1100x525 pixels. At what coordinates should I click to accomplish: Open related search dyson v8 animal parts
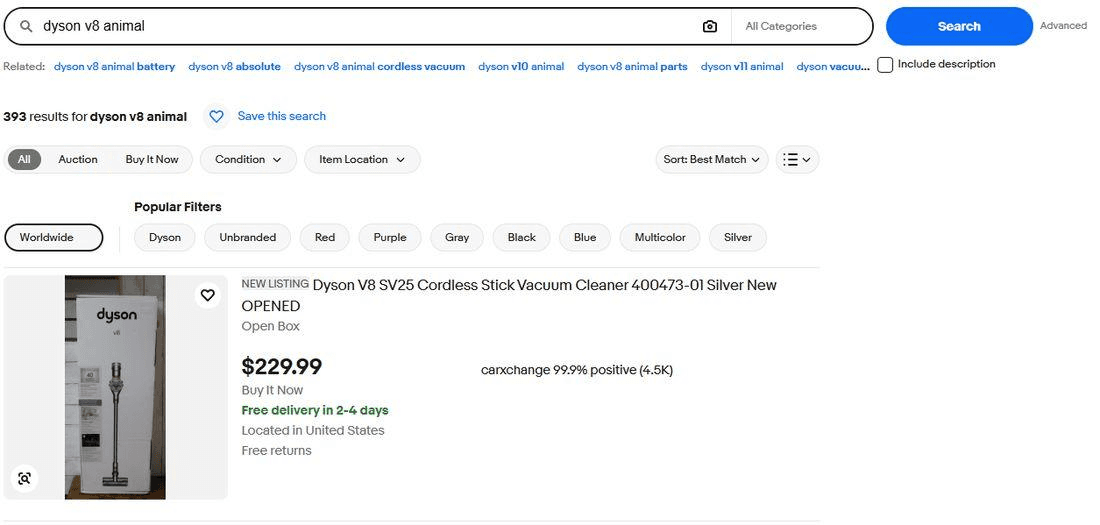point(632,67)
